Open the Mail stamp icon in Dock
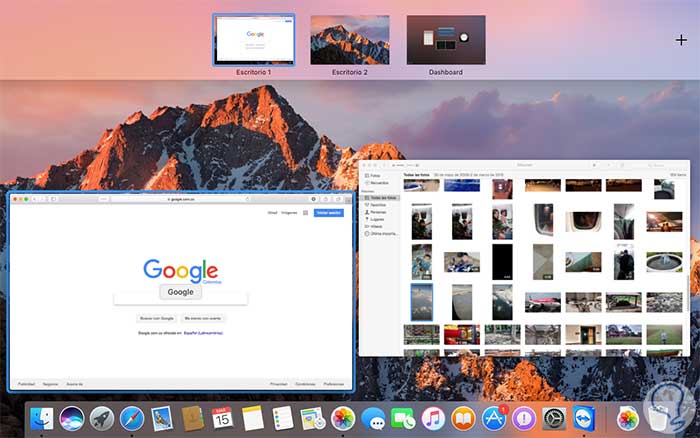 pos(162,419)
